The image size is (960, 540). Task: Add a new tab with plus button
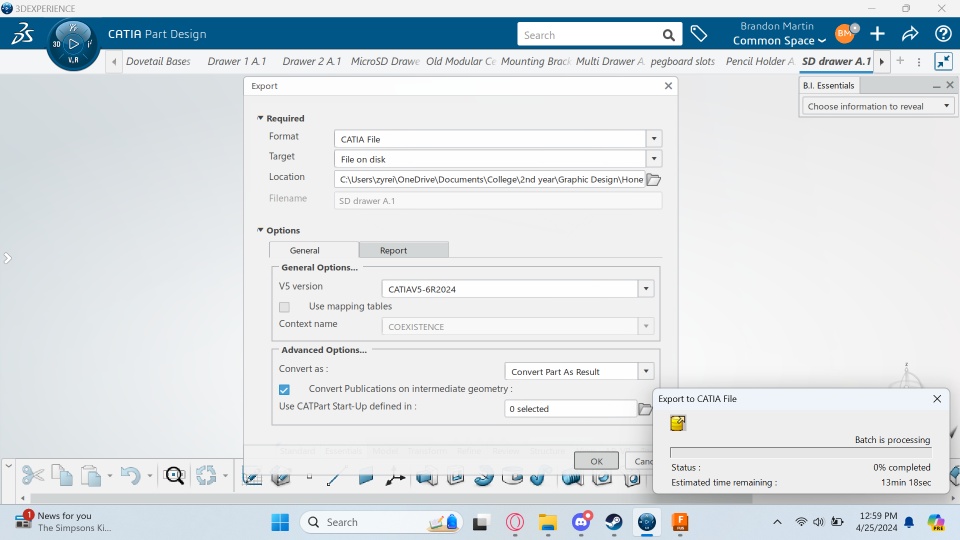[x=900, y=61]
